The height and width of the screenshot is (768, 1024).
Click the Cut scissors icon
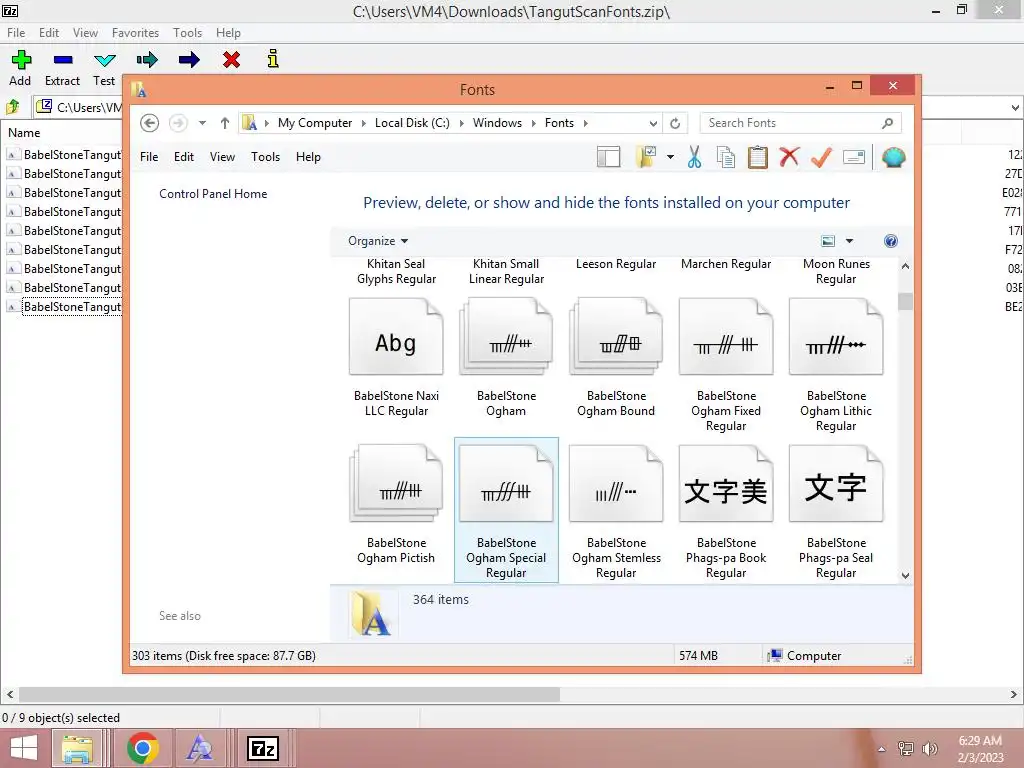tap(694, 157)
